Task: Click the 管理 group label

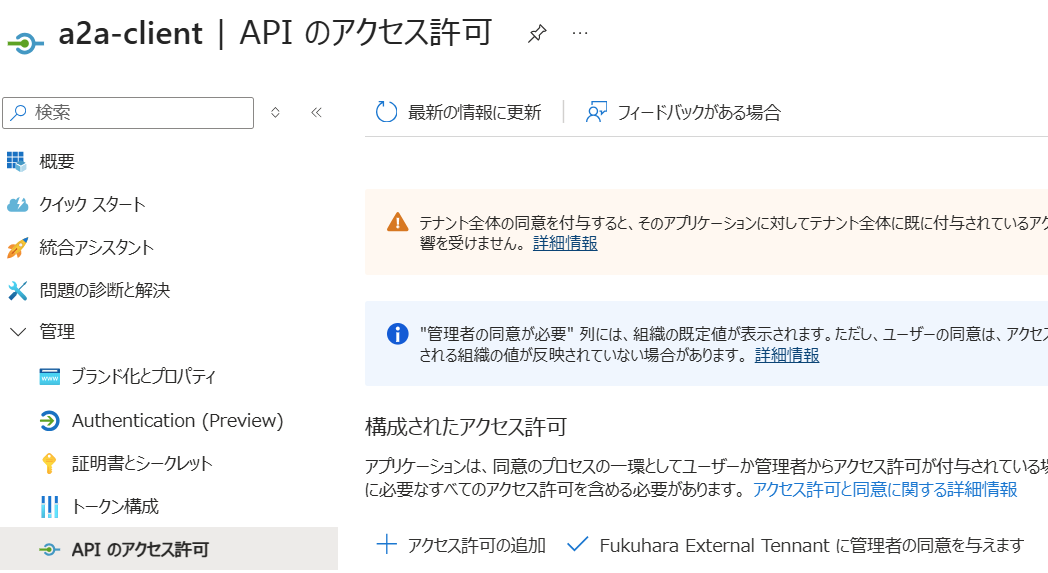Action: [57, 332]
